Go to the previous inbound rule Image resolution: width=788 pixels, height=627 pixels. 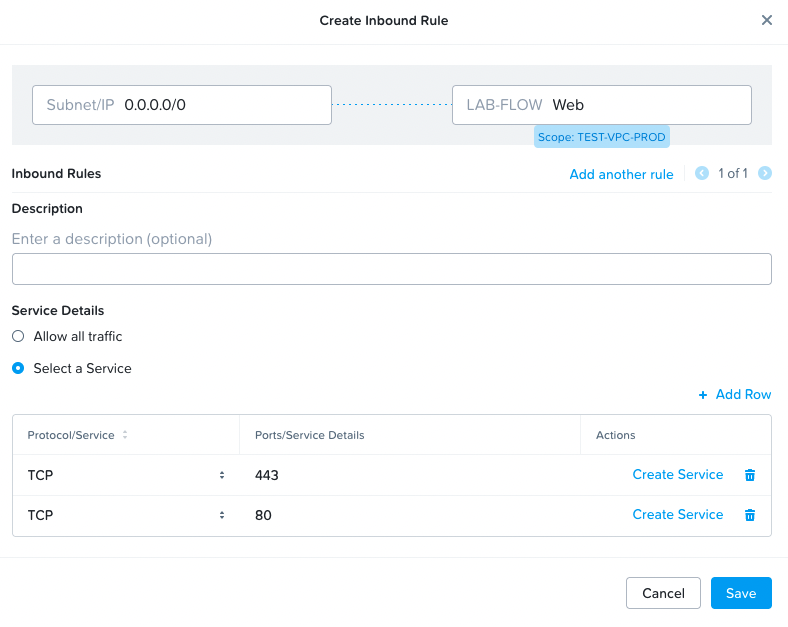click(x=702, y=174)
